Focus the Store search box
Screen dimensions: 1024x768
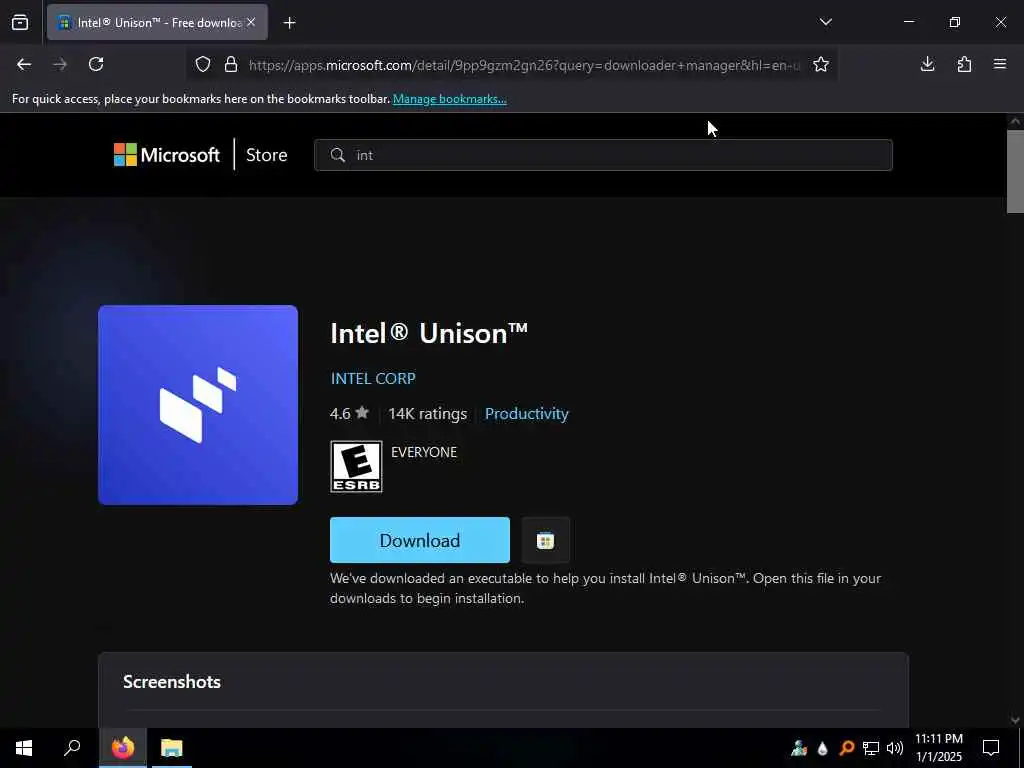(603, 155)
